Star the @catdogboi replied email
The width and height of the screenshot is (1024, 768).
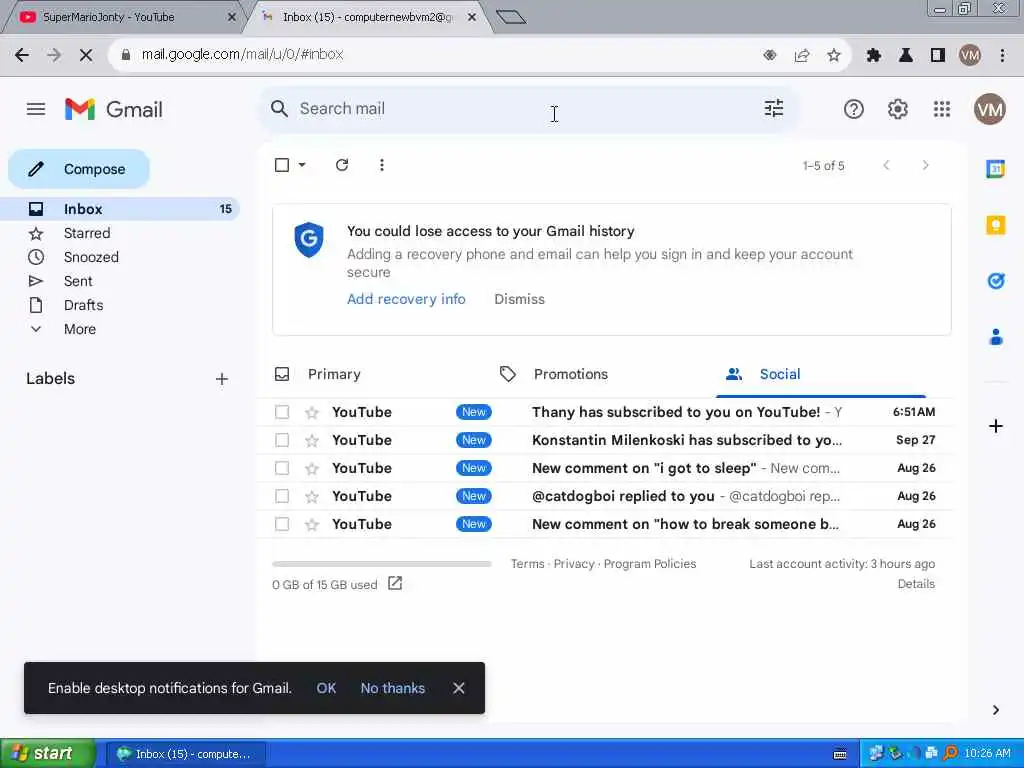[312, 496]
